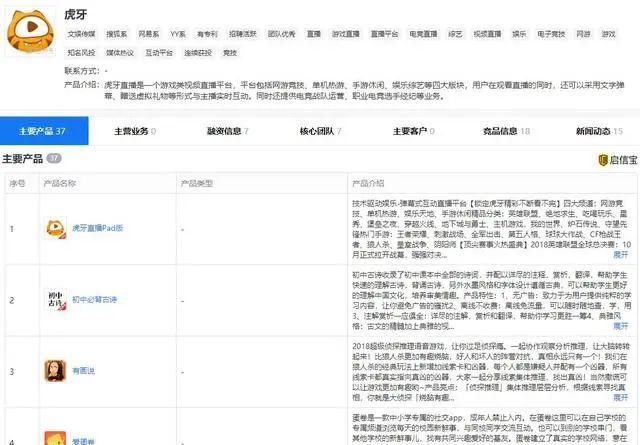Select the 网易系 tag

149,34
